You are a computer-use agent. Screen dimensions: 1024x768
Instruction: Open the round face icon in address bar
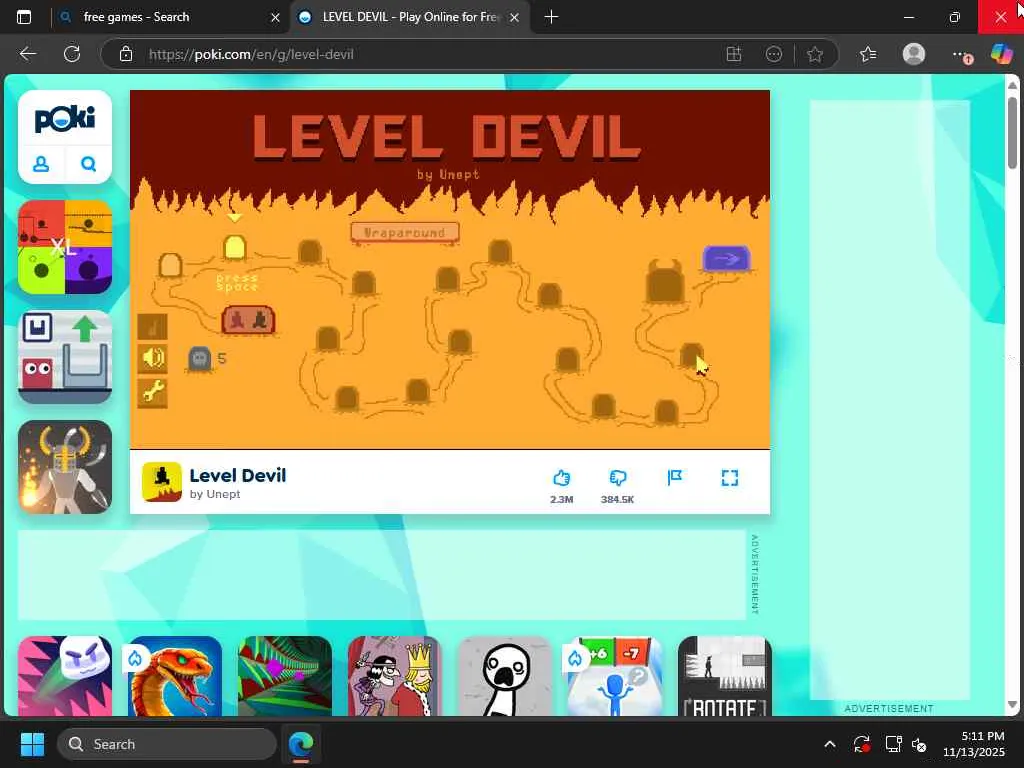click(x=774, y=54)
